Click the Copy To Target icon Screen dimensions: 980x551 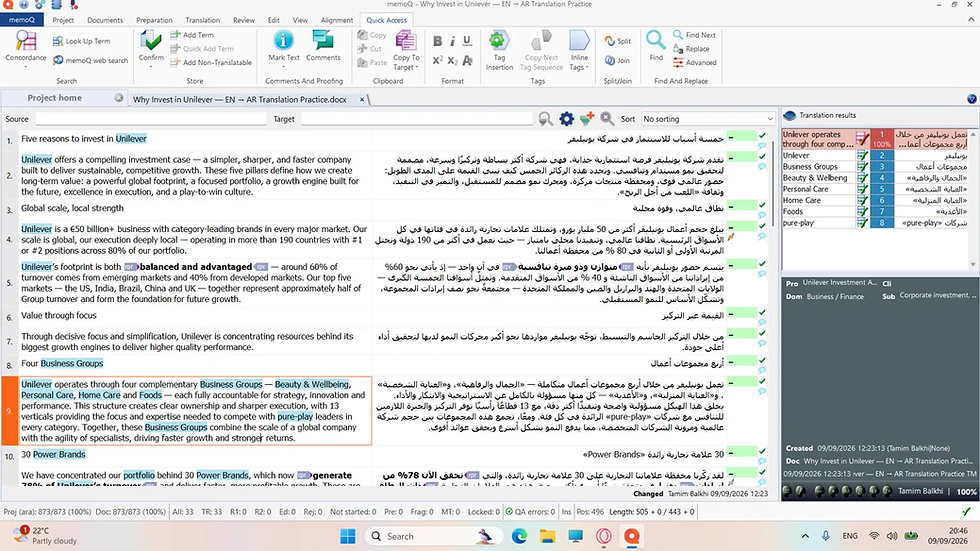pos(406,40)
